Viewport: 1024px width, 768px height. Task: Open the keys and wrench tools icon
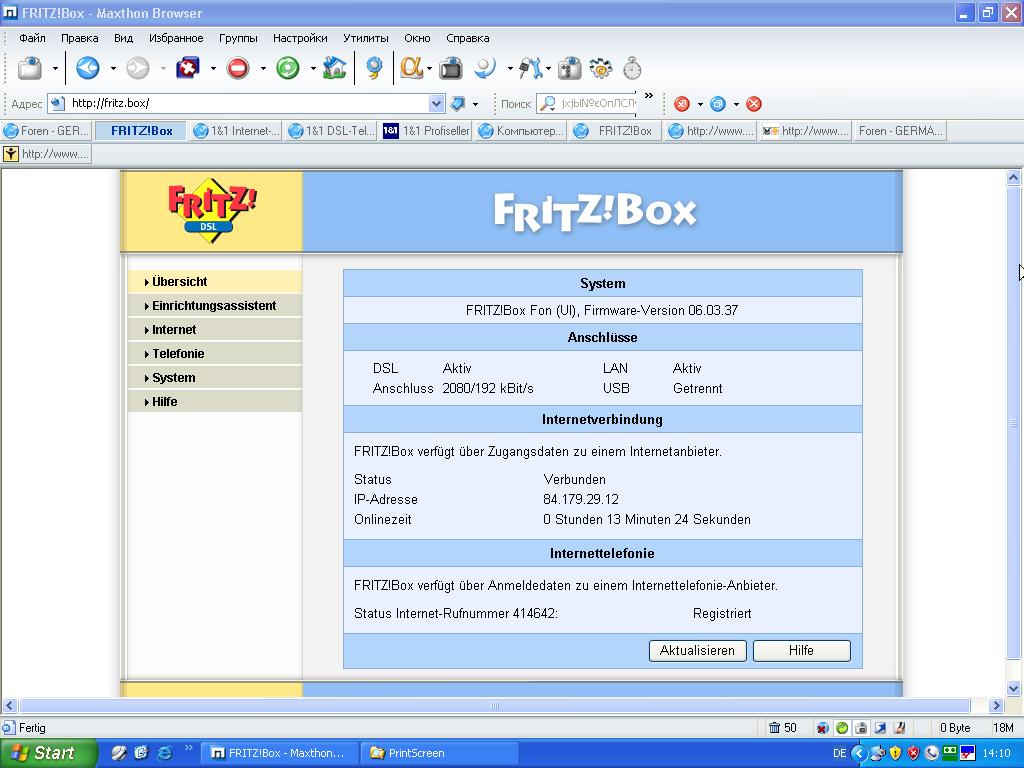530,68
